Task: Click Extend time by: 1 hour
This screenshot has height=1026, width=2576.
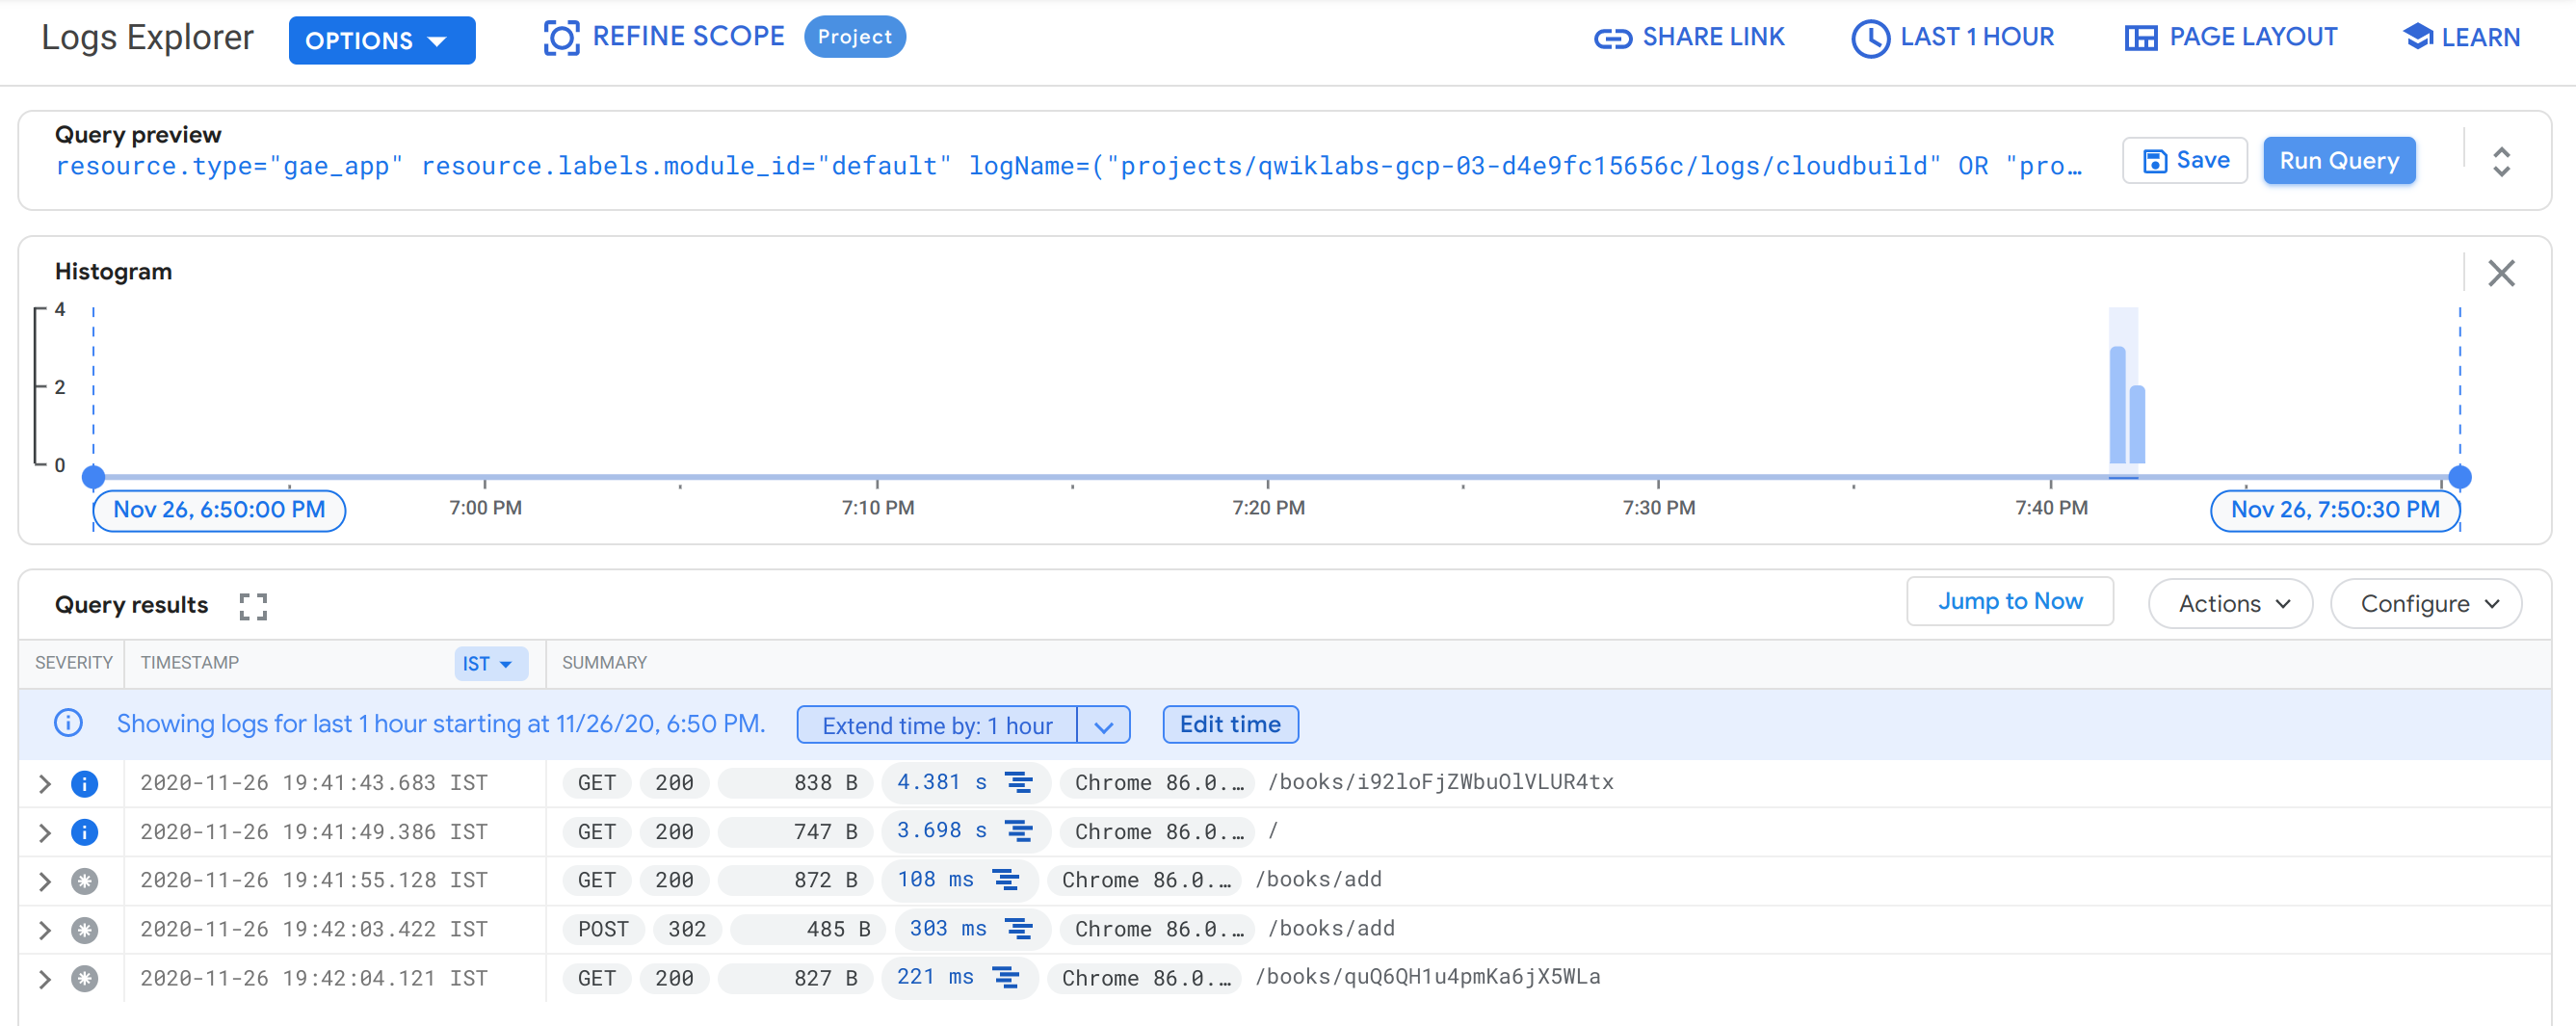Action: tap(936, 725)
